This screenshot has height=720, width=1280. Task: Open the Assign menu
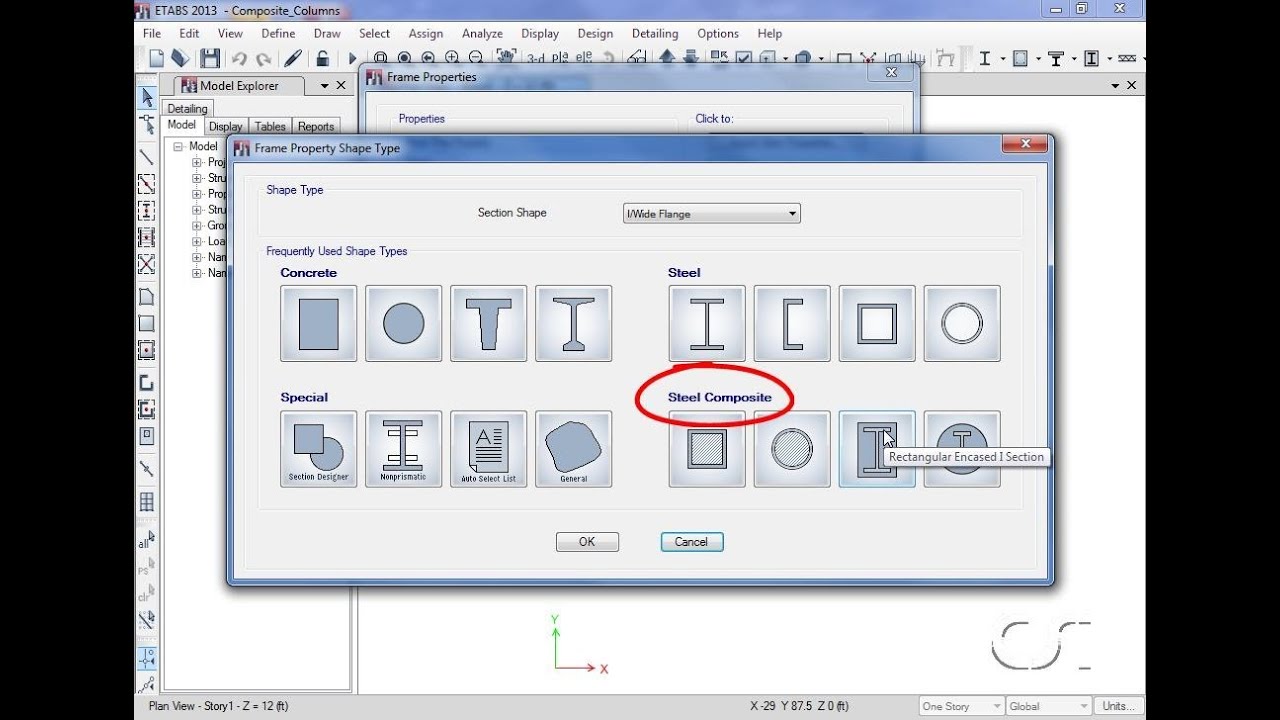click(426, 33)
